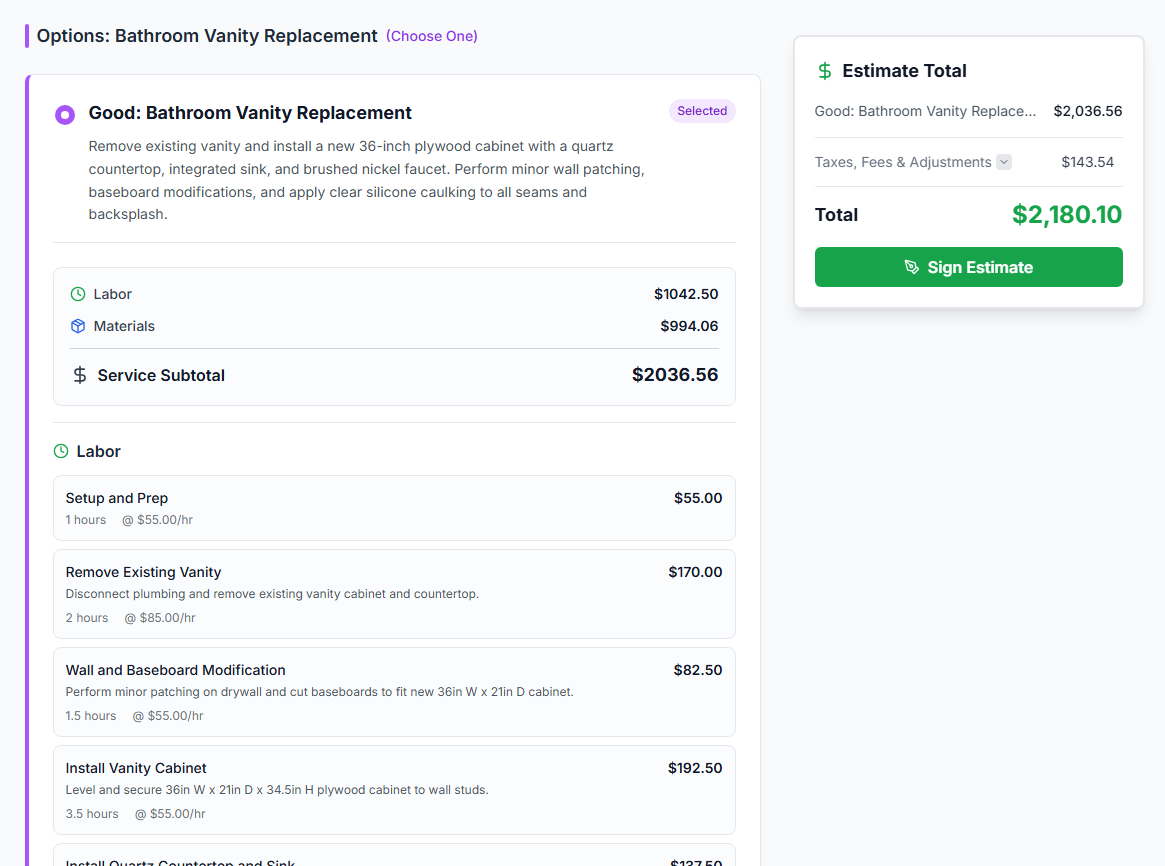Screen dimensions: 1165x866
Task: Click the Service Subtotal amount $2036.56
Action: 675,375
